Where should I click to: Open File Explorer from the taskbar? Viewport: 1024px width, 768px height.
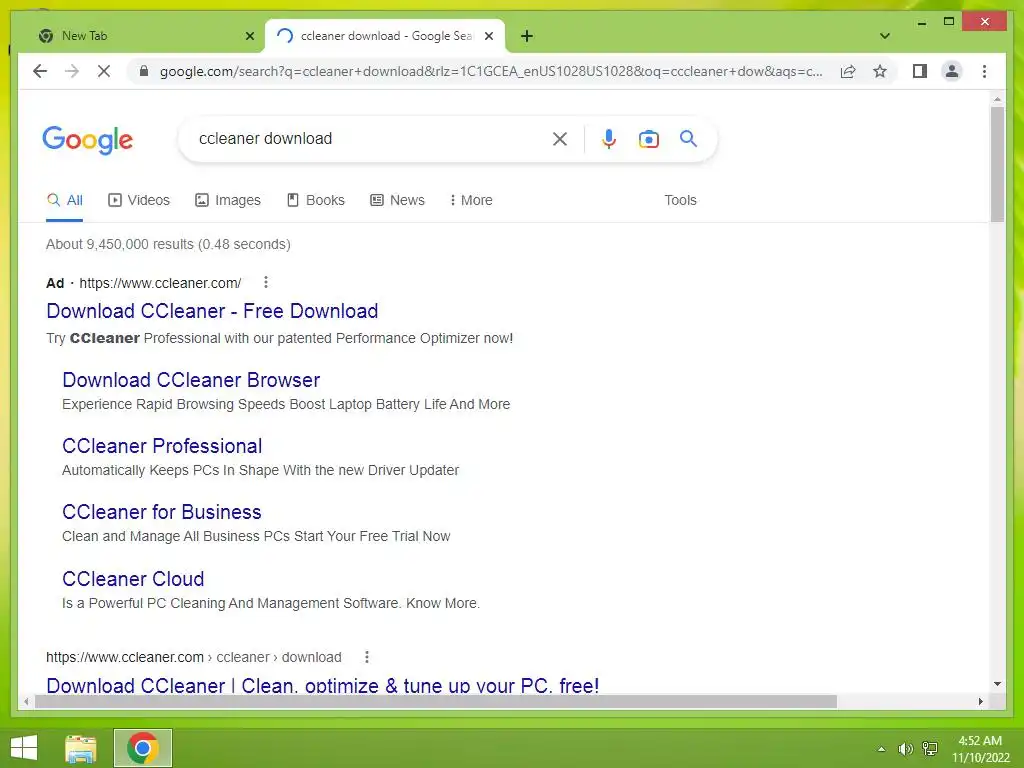pyautogui.click(x=81, y=748)
